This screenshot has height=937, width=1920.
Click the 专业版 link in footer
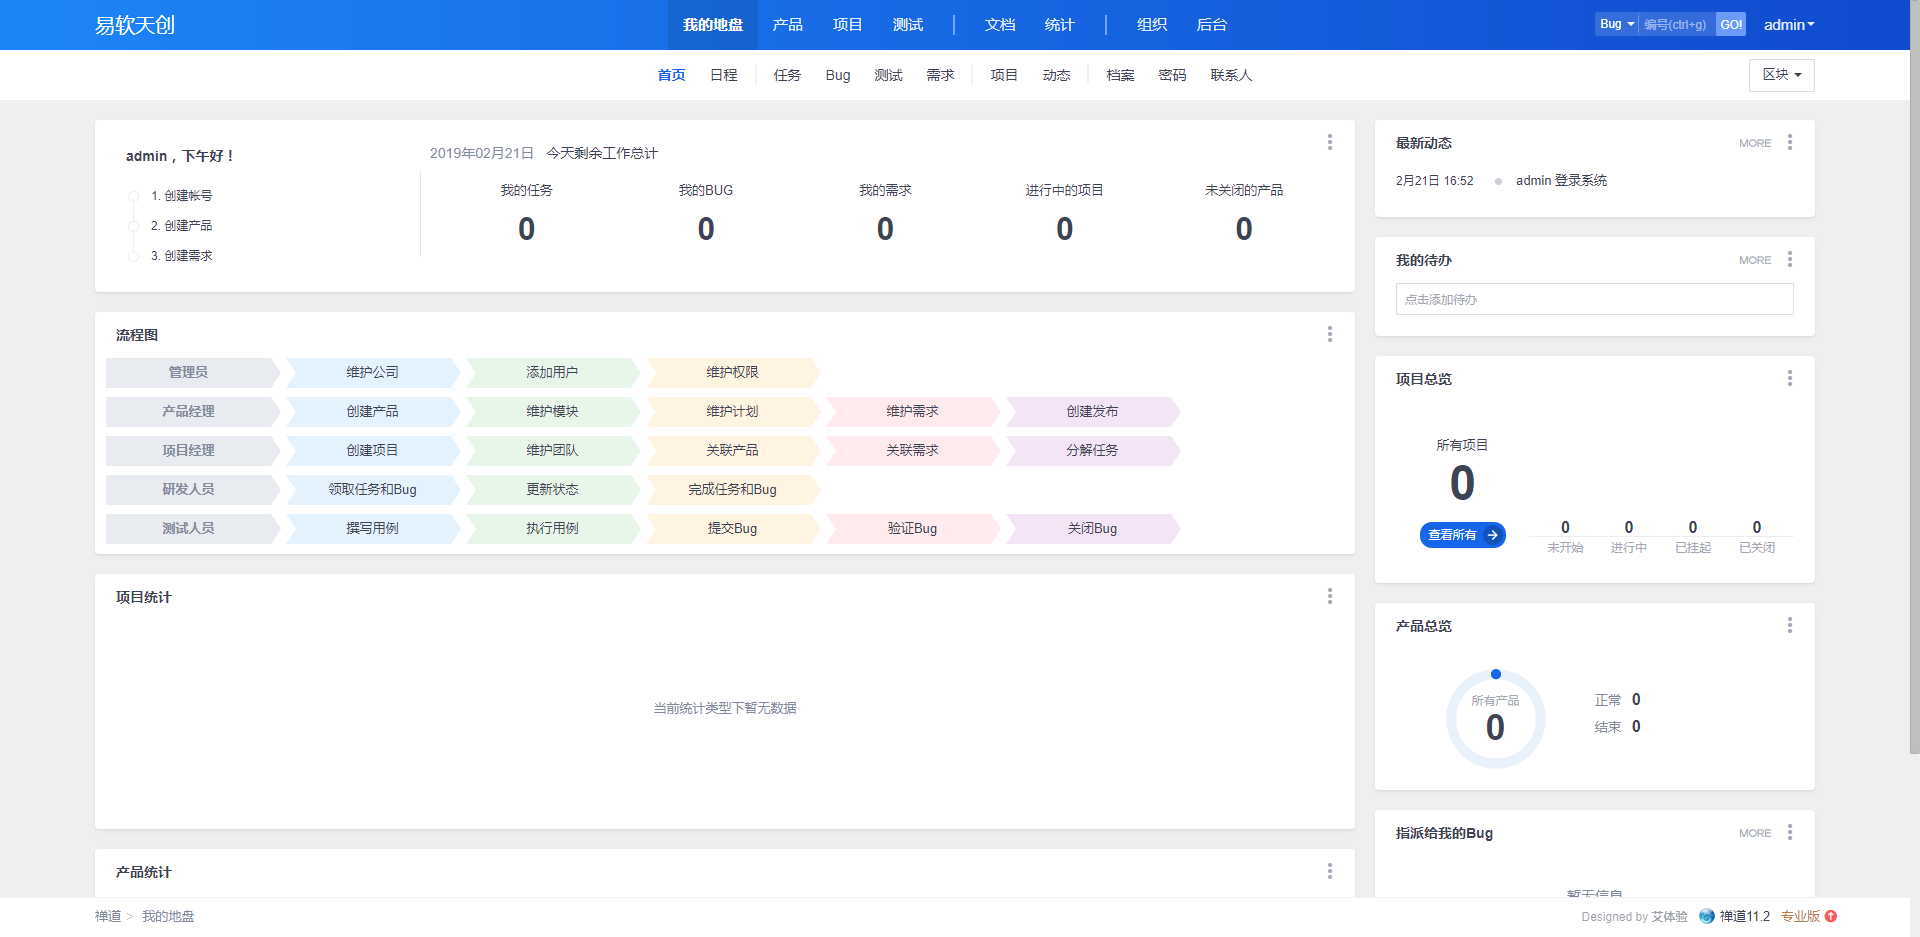point(1800,916)
